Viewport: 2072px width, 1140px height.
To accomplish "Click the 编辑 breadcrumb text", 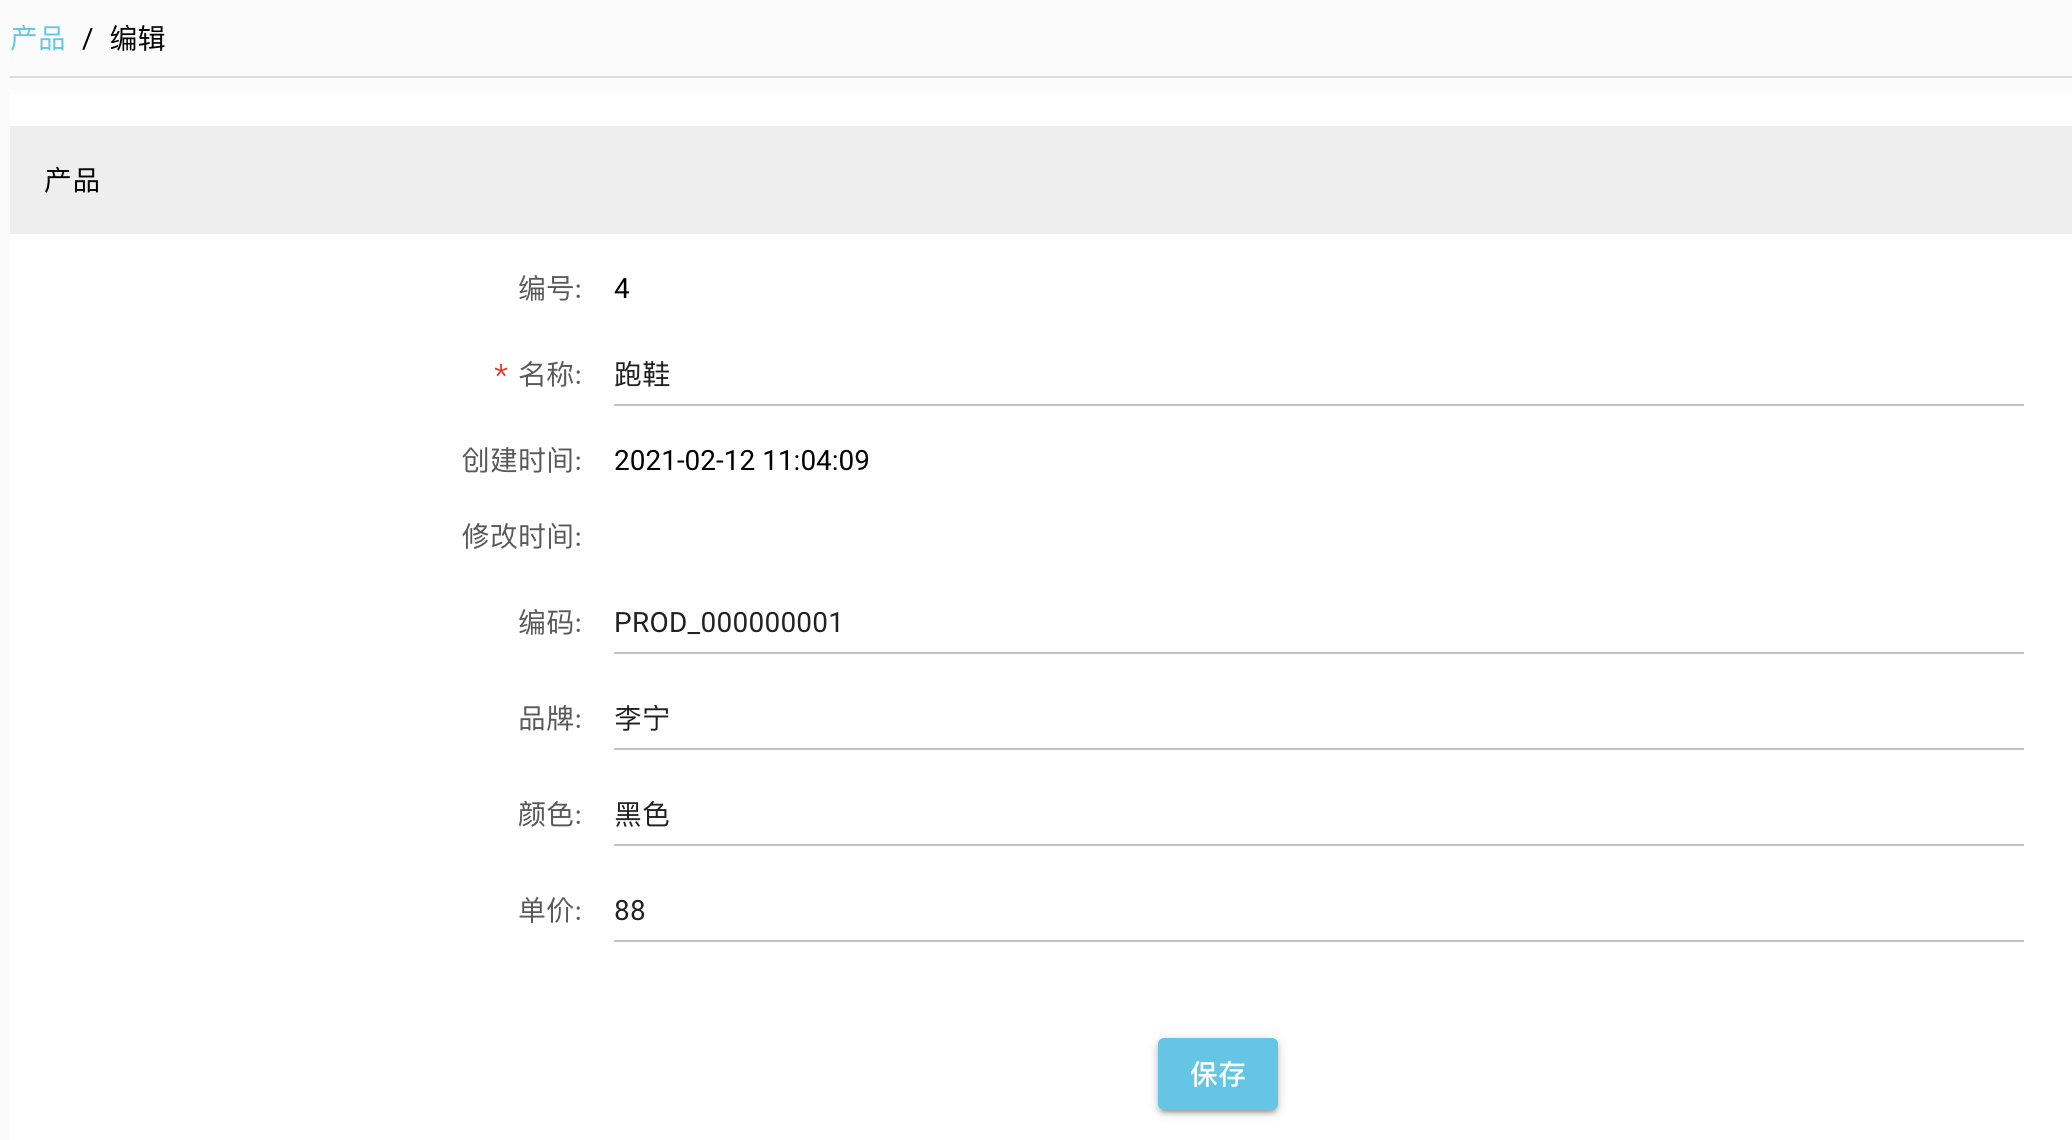I will (x=137, y=39).
